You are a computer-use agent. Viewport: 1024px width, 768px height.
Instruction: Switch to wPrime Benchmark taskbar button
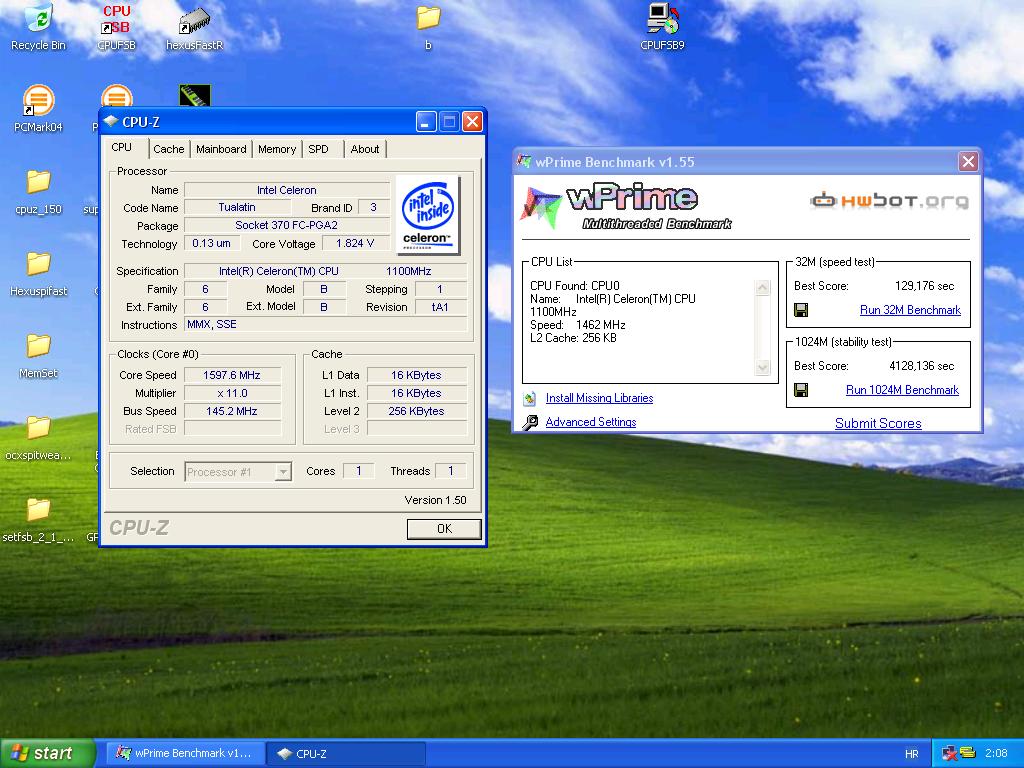coord(185,754)
